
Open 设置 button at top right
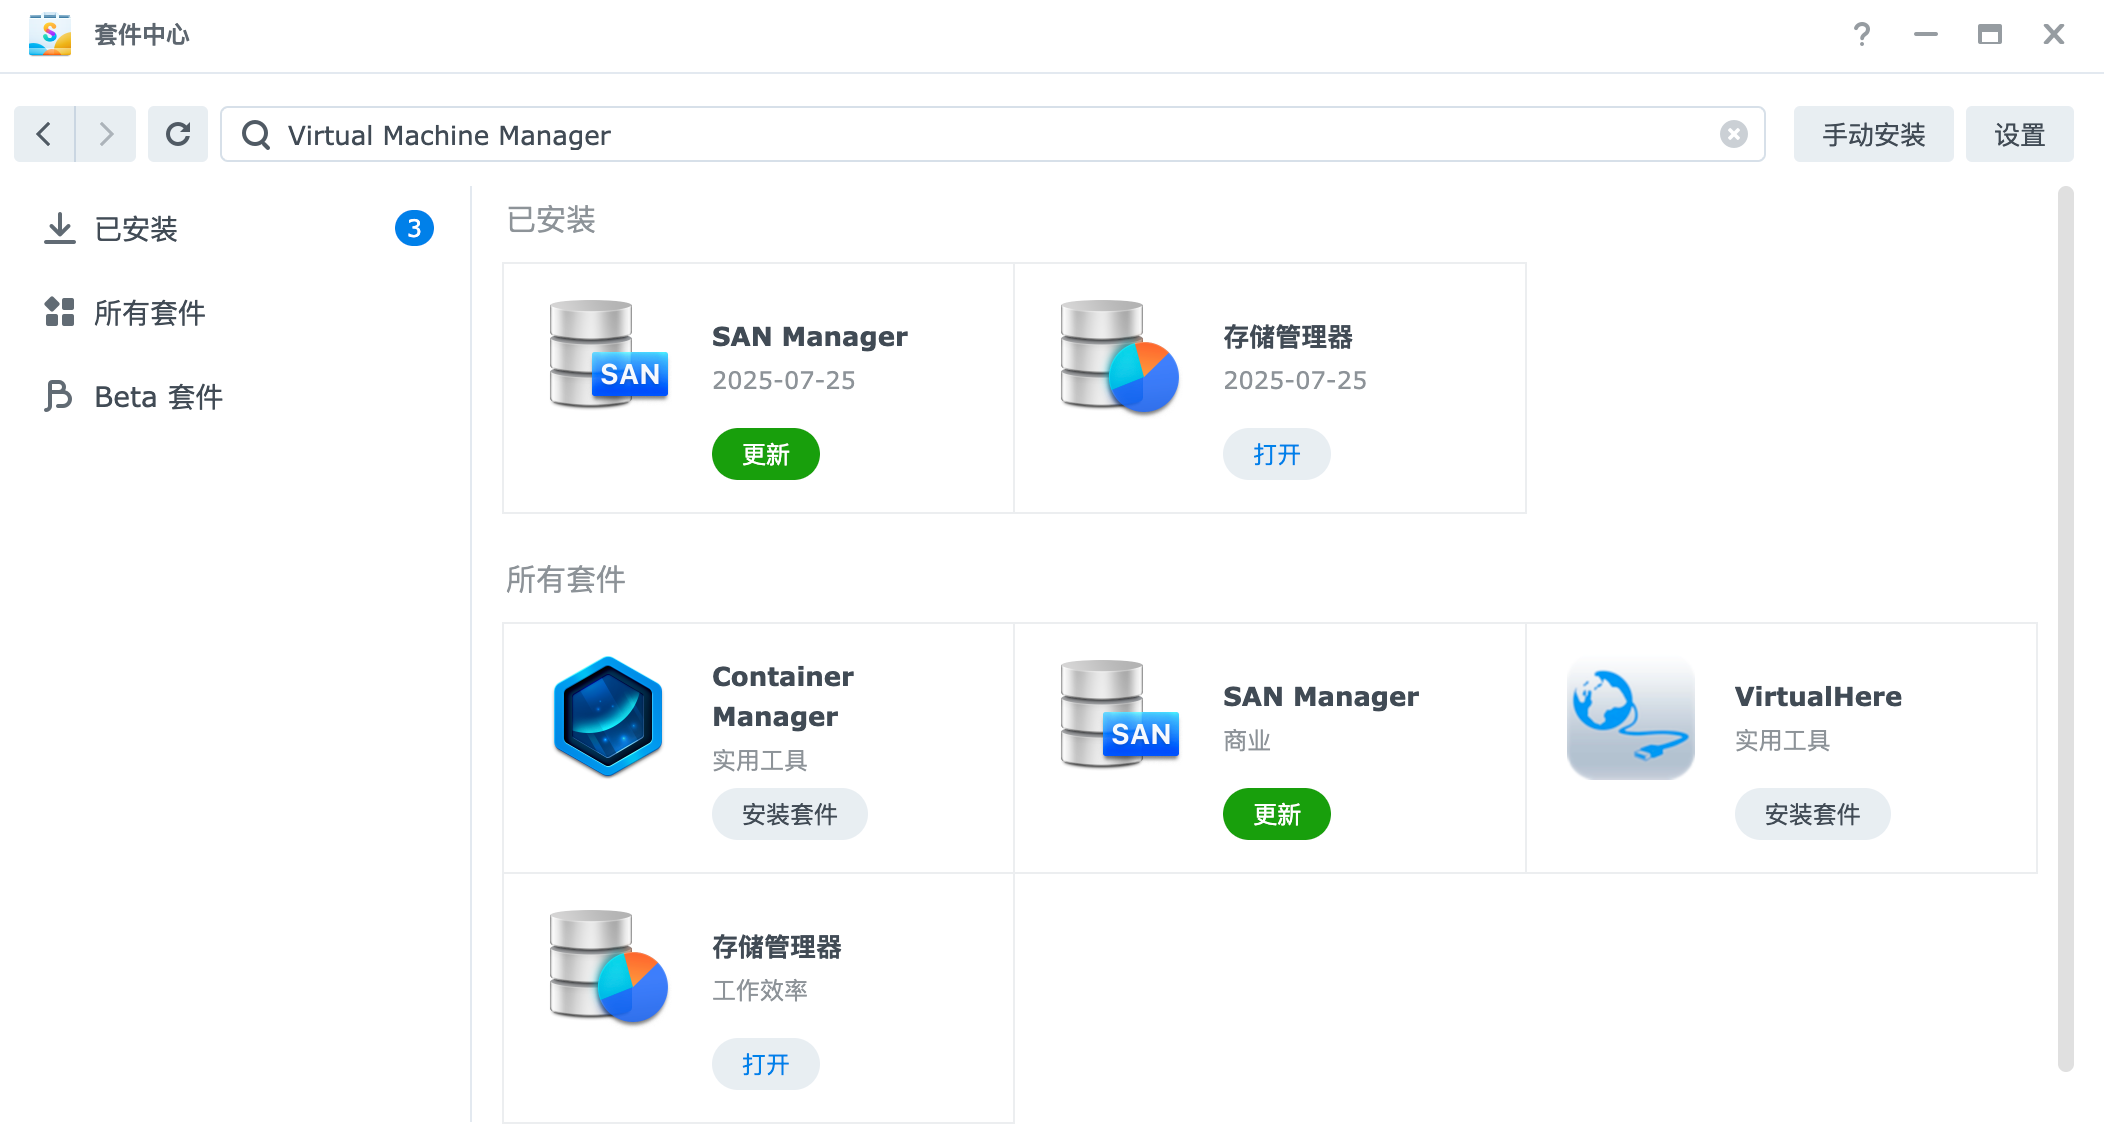point(2019,134)
